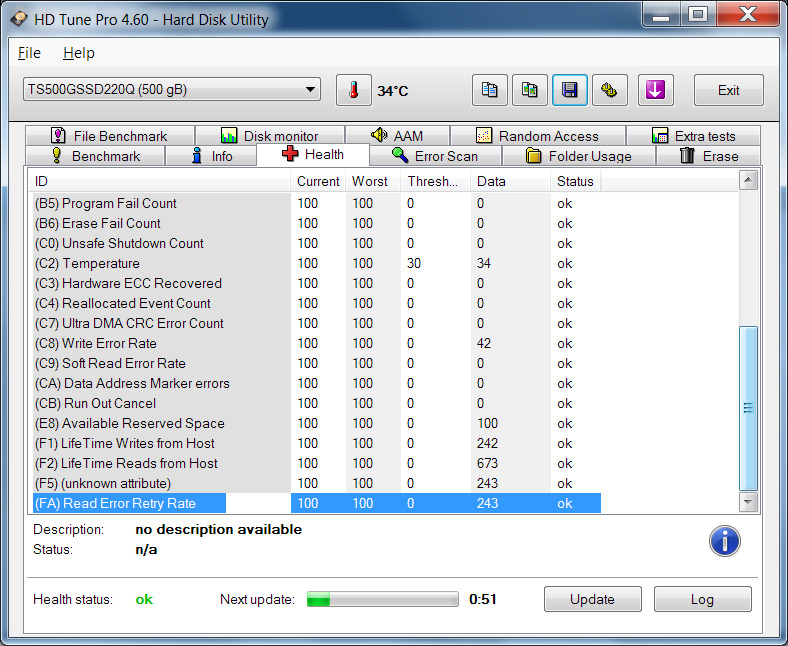
Task: Open options with the wrench icon
Action: 610,90
